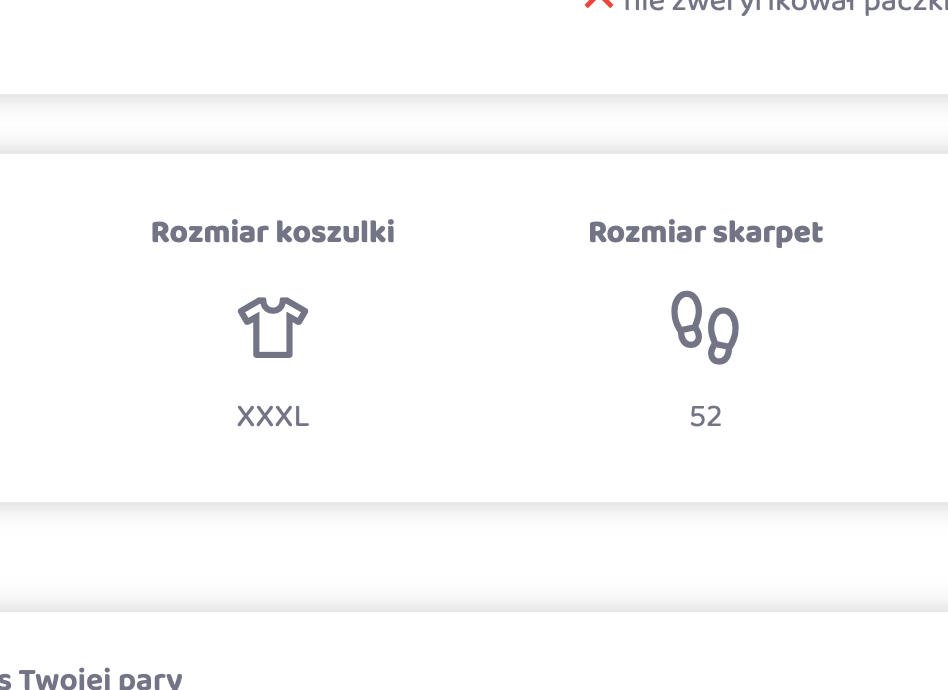Click the gray divider band above the sizes card

(474, 124)
